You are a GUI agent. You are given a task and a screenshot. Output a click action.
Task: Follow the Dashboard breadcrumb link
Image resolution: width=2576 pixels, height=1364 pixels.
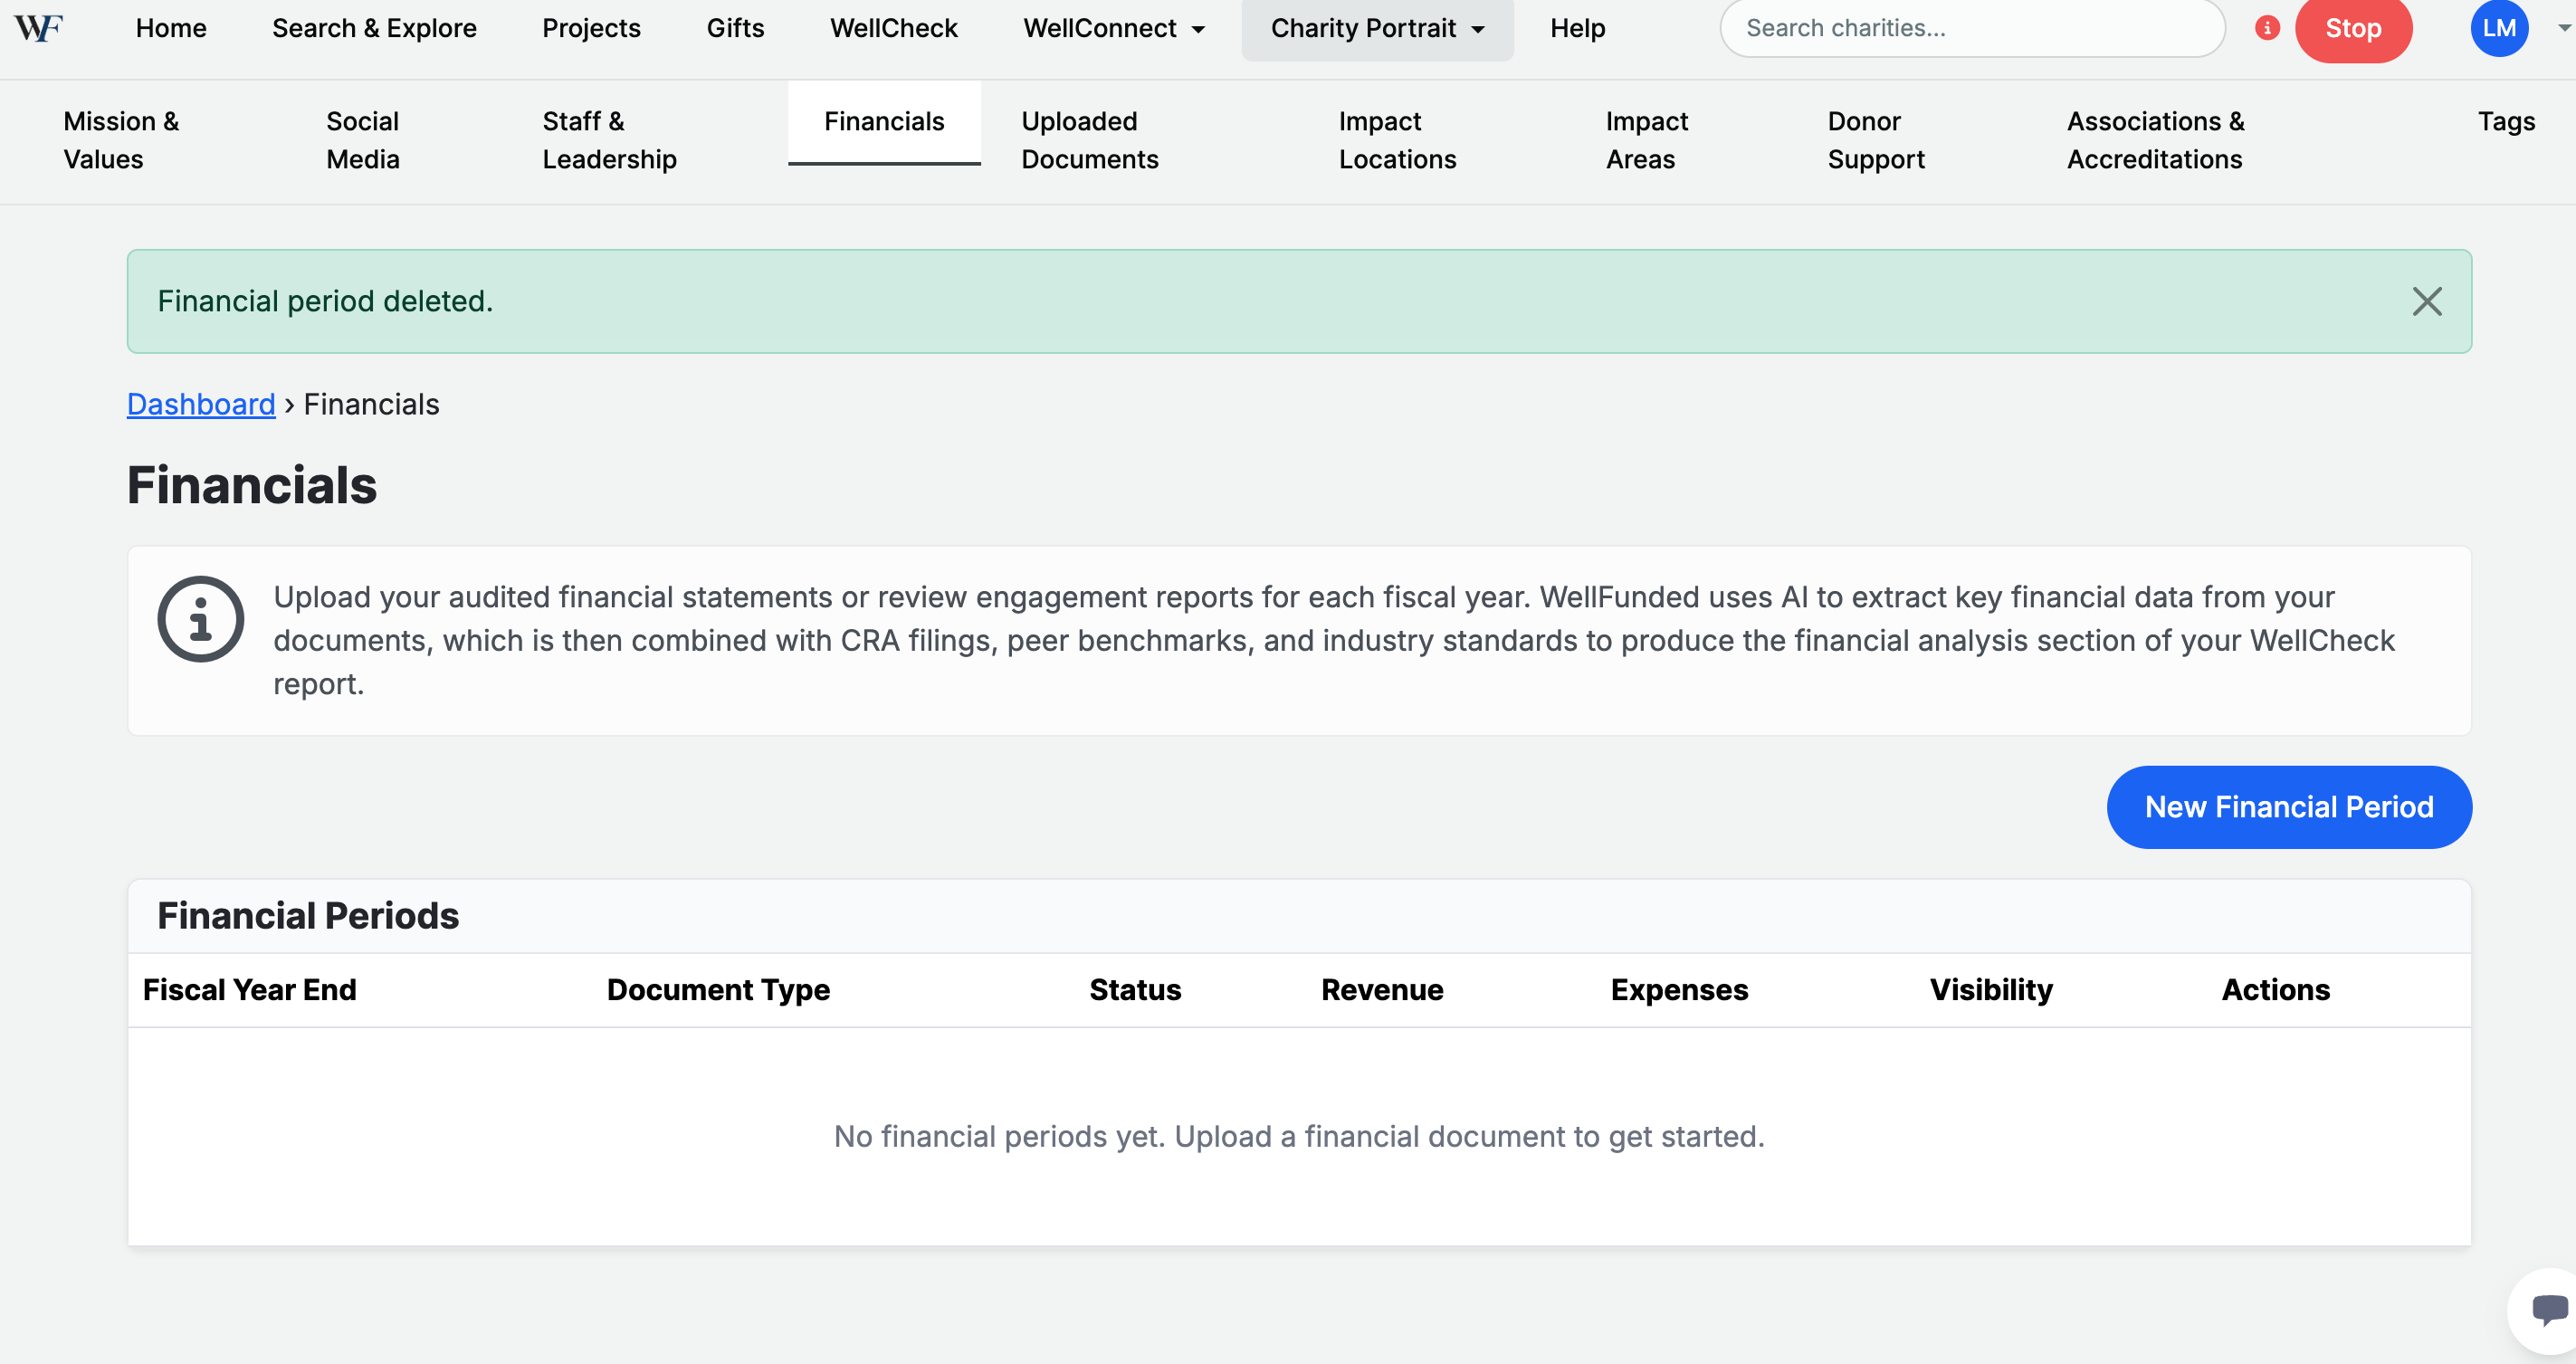click(200, 404)
